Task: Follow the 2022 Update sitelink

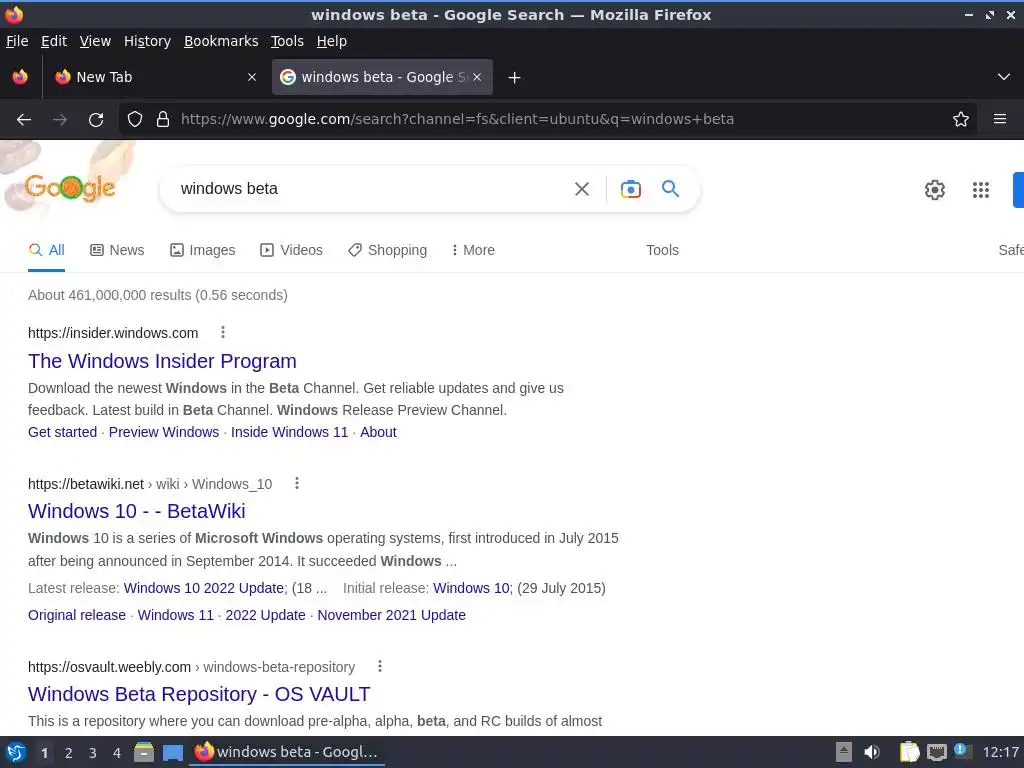Action: (x=265, y=615)
